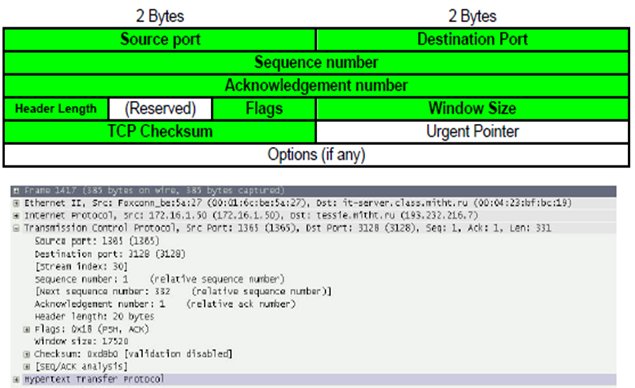
Task: Click the 'Acknowledgement number' diagram cell
Action: [316, 86]
